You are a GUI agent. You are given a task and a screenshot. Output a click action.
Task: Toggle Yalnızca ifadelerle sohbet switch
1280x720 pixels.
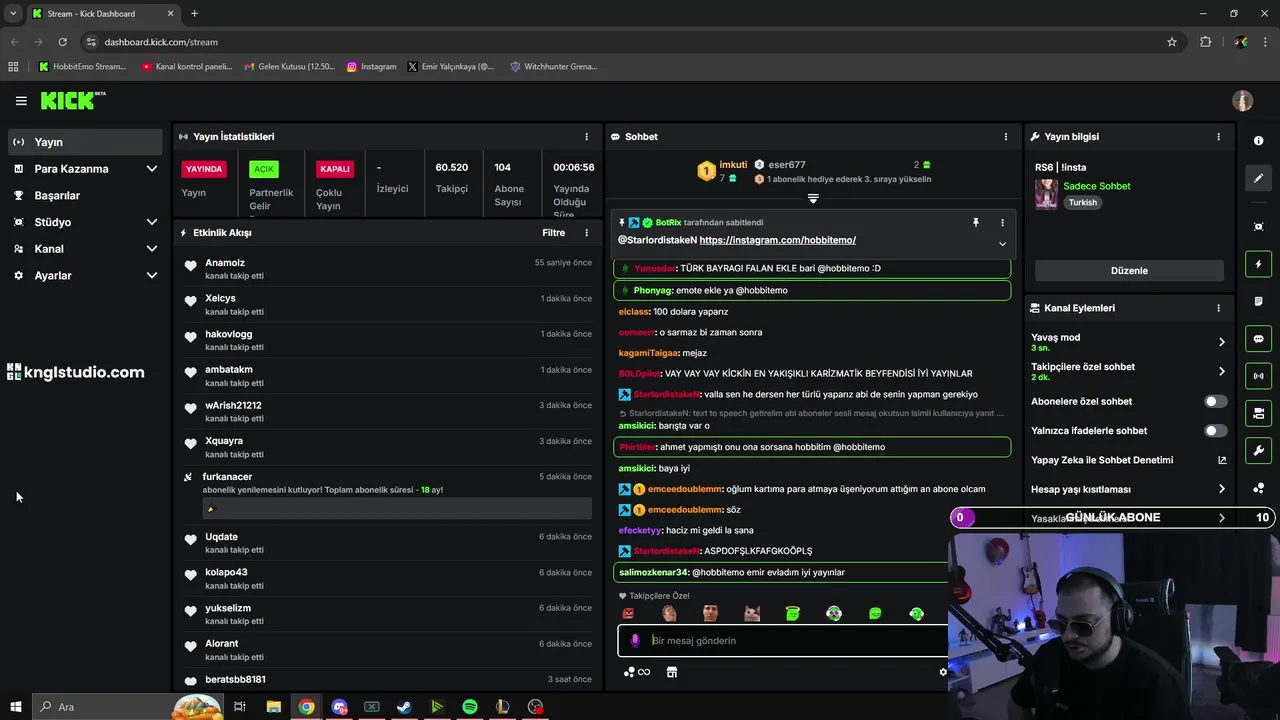[1215, 430]
